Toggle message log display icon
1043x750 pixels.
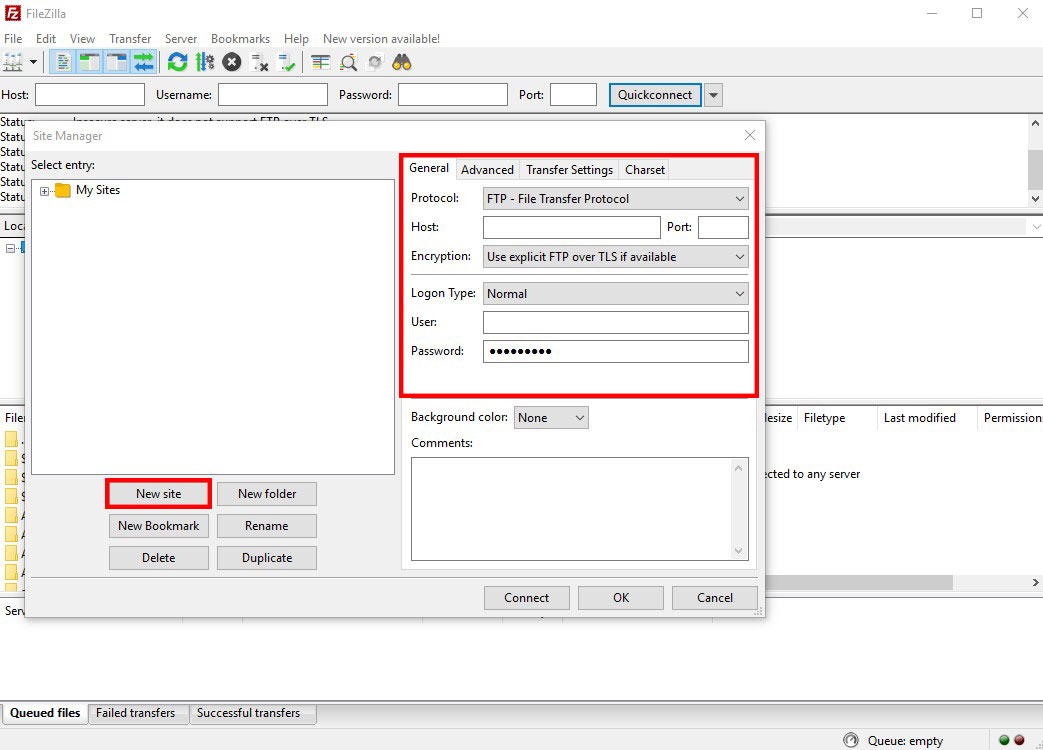coord(63,62)
